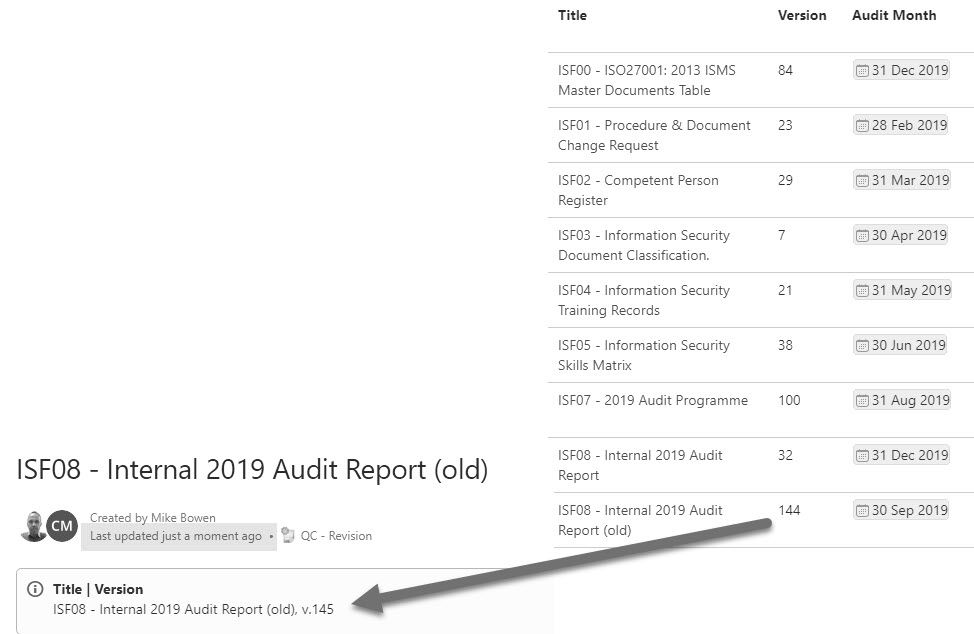The width and height of the screenshot is (974, 634).
Task: Select the 30 Jun 2019 date lozenge
Action: click(900, 345)
